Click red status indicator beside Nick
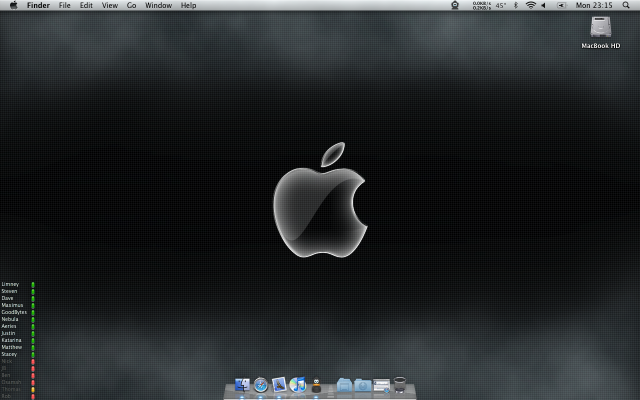The image size is (640, 400). tap(33, 362)
